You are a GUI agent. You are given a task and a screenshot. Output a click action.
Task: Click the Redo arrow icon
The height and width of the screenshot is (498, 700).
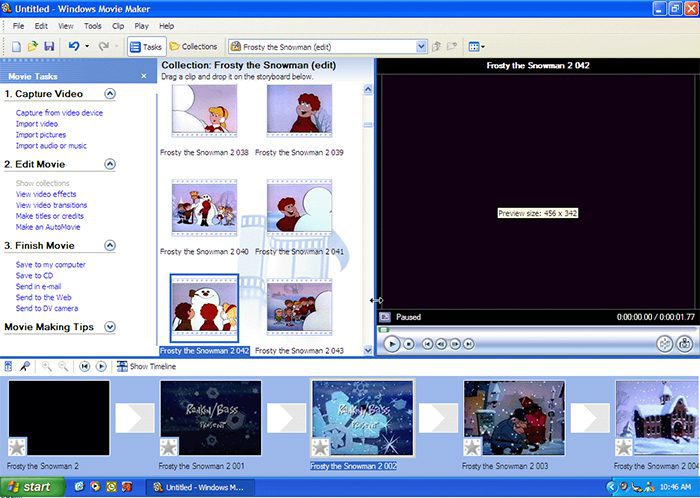tap(104, 46)
